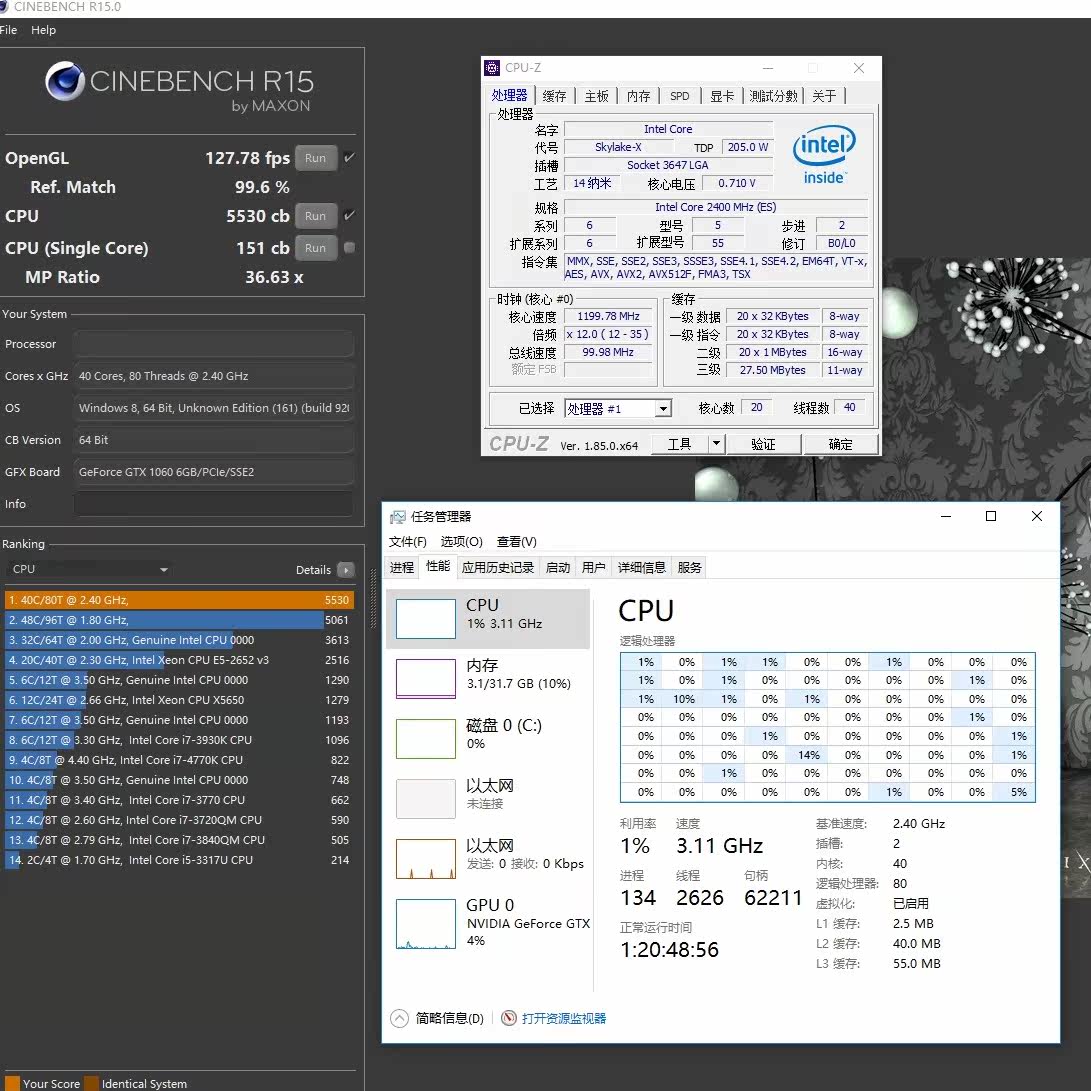Select ranking row Intel Xeon CPU X5650
Screen dimensions: 1091x1091
179,700
